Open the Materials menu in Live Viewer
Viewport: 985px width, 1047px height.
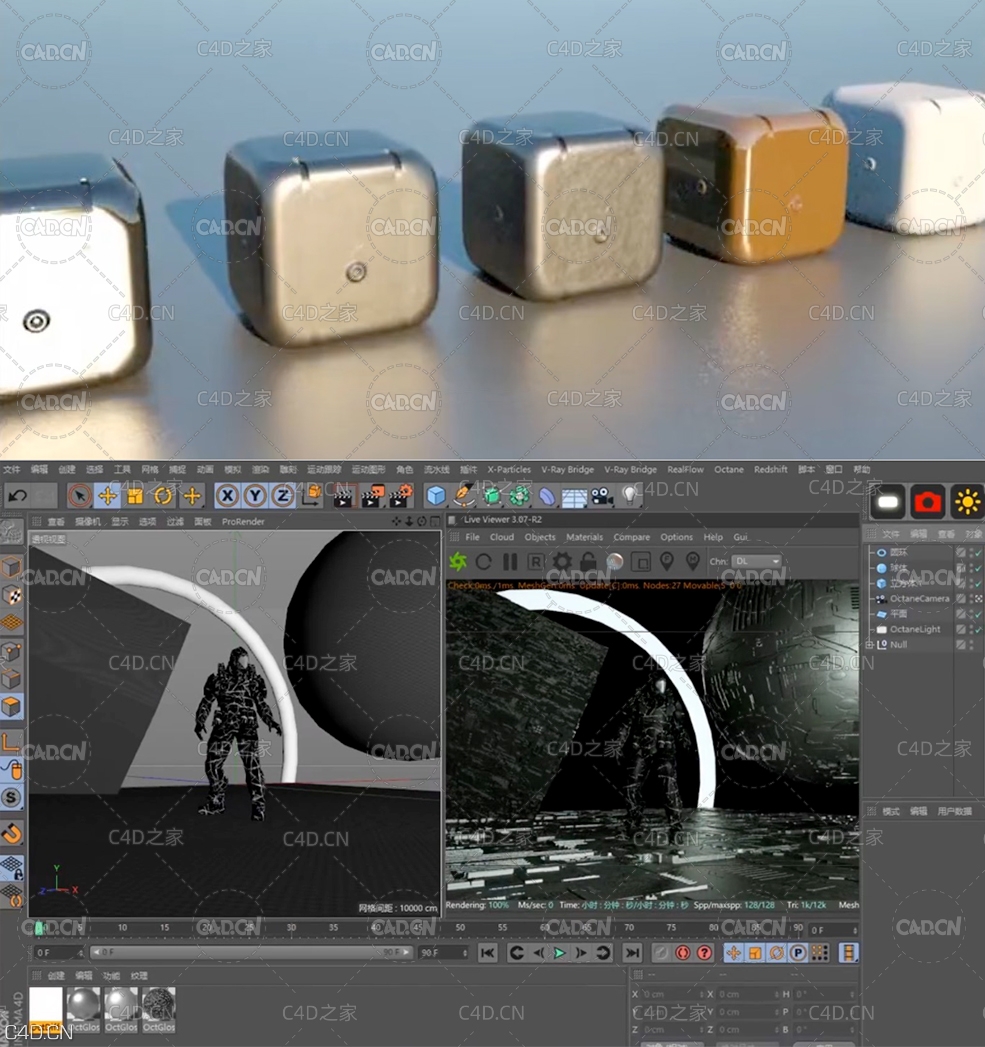coord(585,536)
